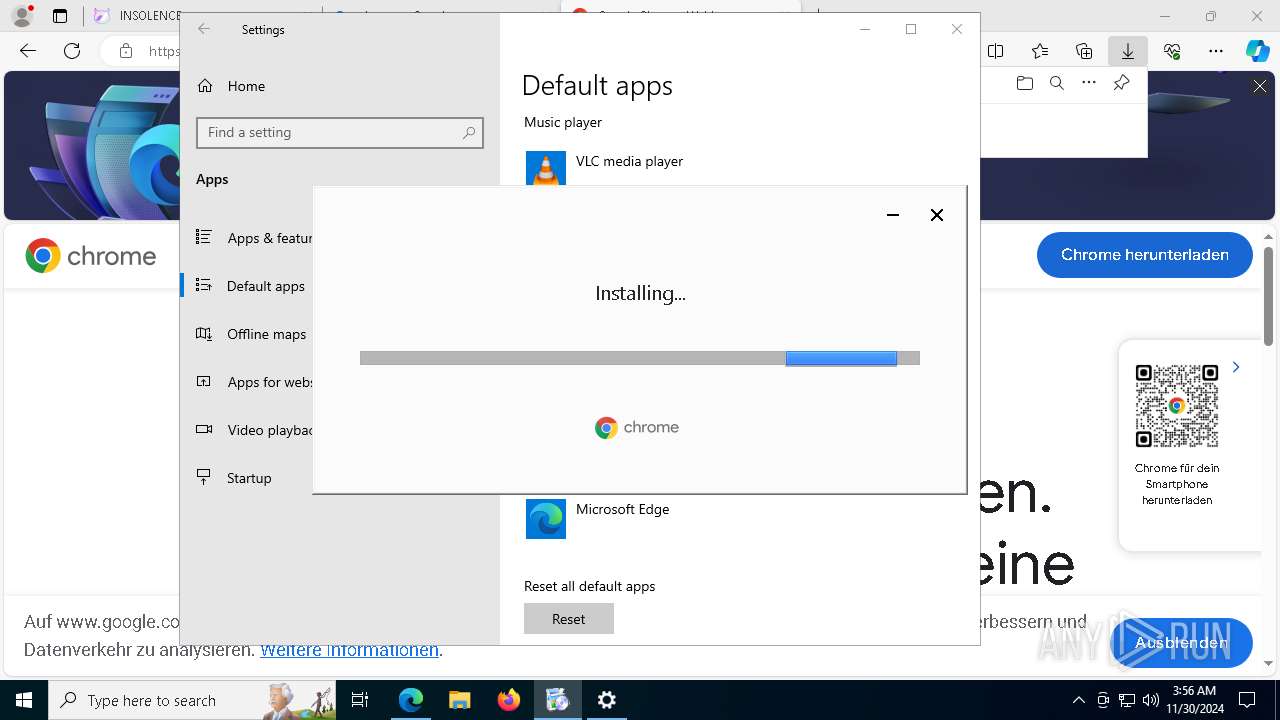
Task: Close the Edge promo banner
Action: pos(1260,87)
